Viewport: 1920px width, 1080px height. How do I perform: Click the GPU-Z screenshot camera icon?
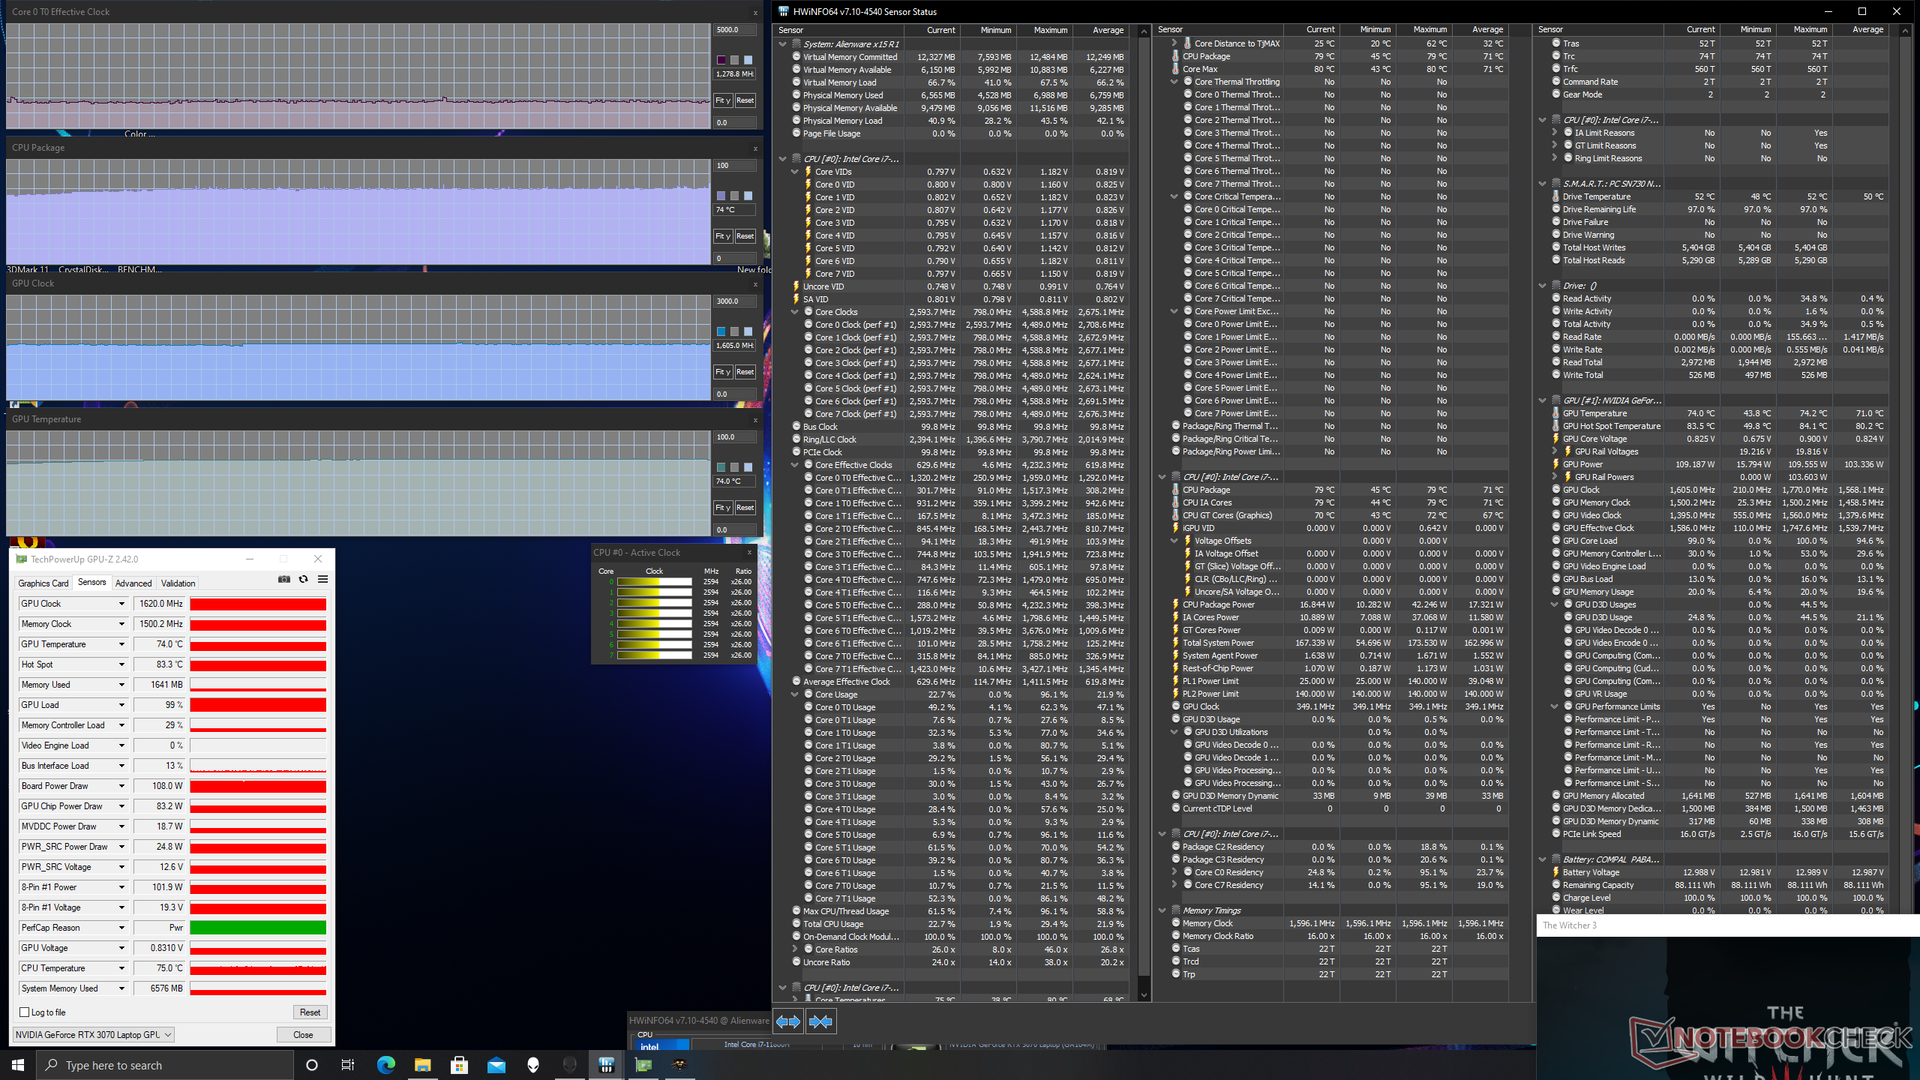point(284,579)
